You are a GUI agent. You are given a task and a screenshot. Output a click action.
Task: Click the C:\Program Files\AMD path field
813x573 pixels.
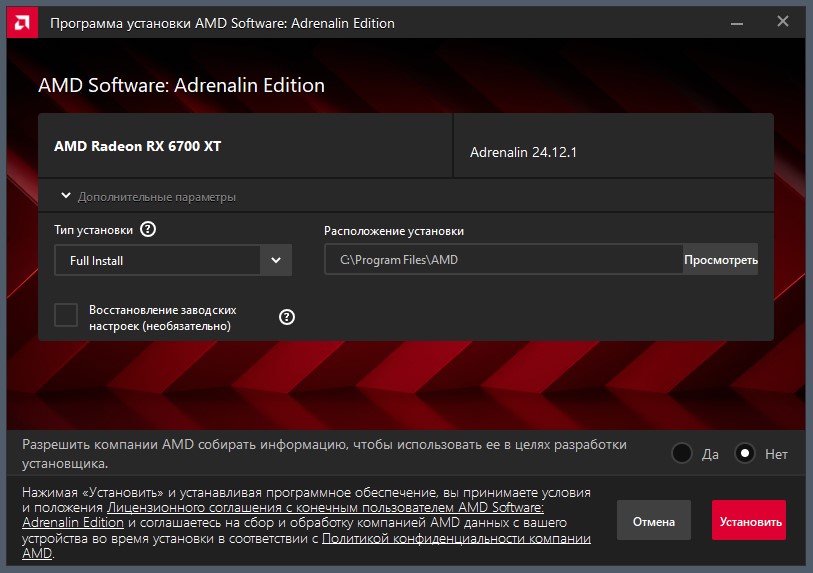503,259
